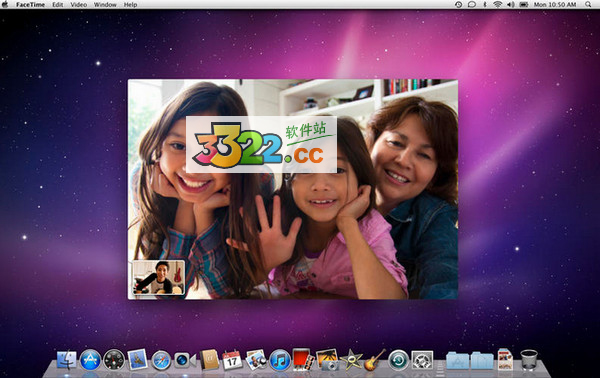Open the Help menu
This screenshot has width=600, height=378.
(x=130, y=5)
